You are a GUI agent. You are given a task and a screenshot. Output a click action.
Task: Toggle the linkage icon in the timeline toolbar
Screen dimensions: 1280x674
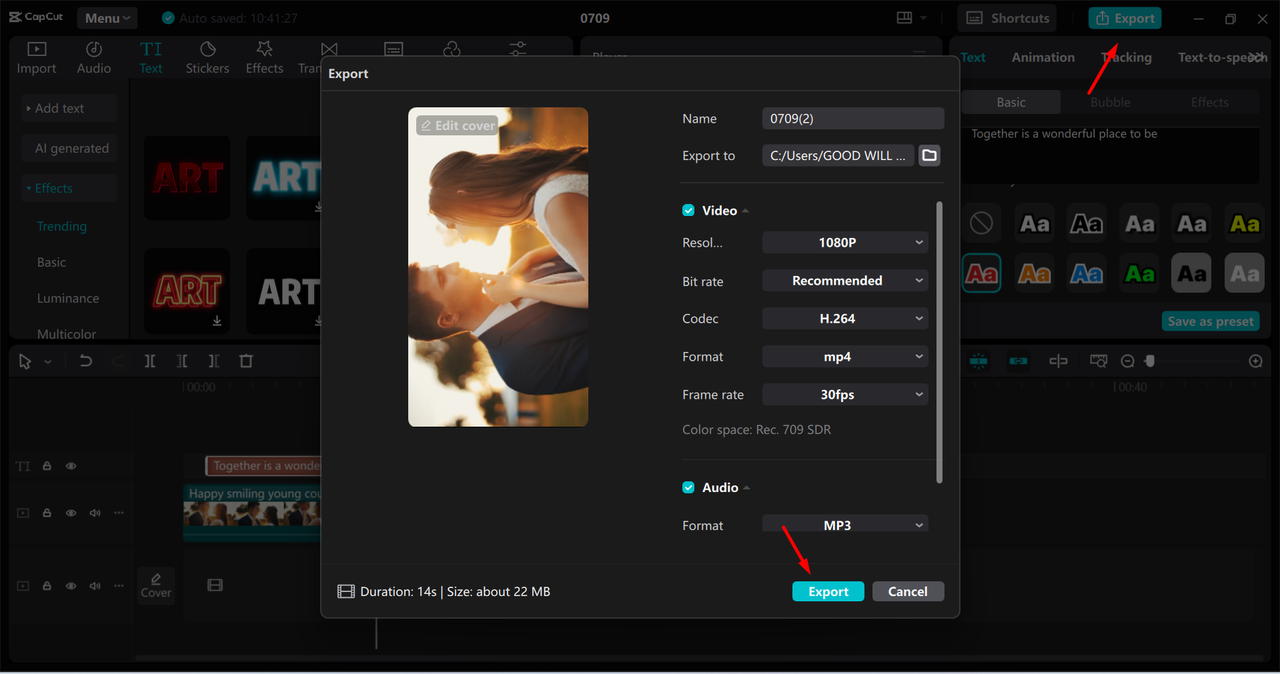(1018, 361)
